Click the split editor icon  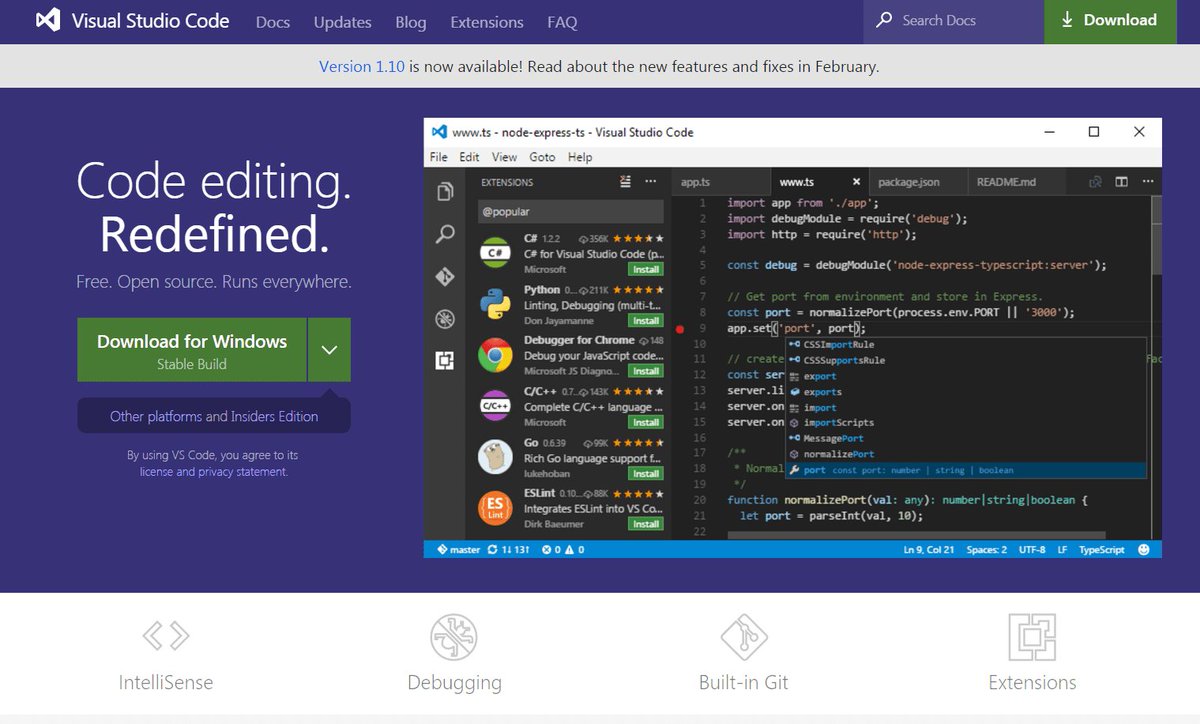click(x=1122, y=182)
